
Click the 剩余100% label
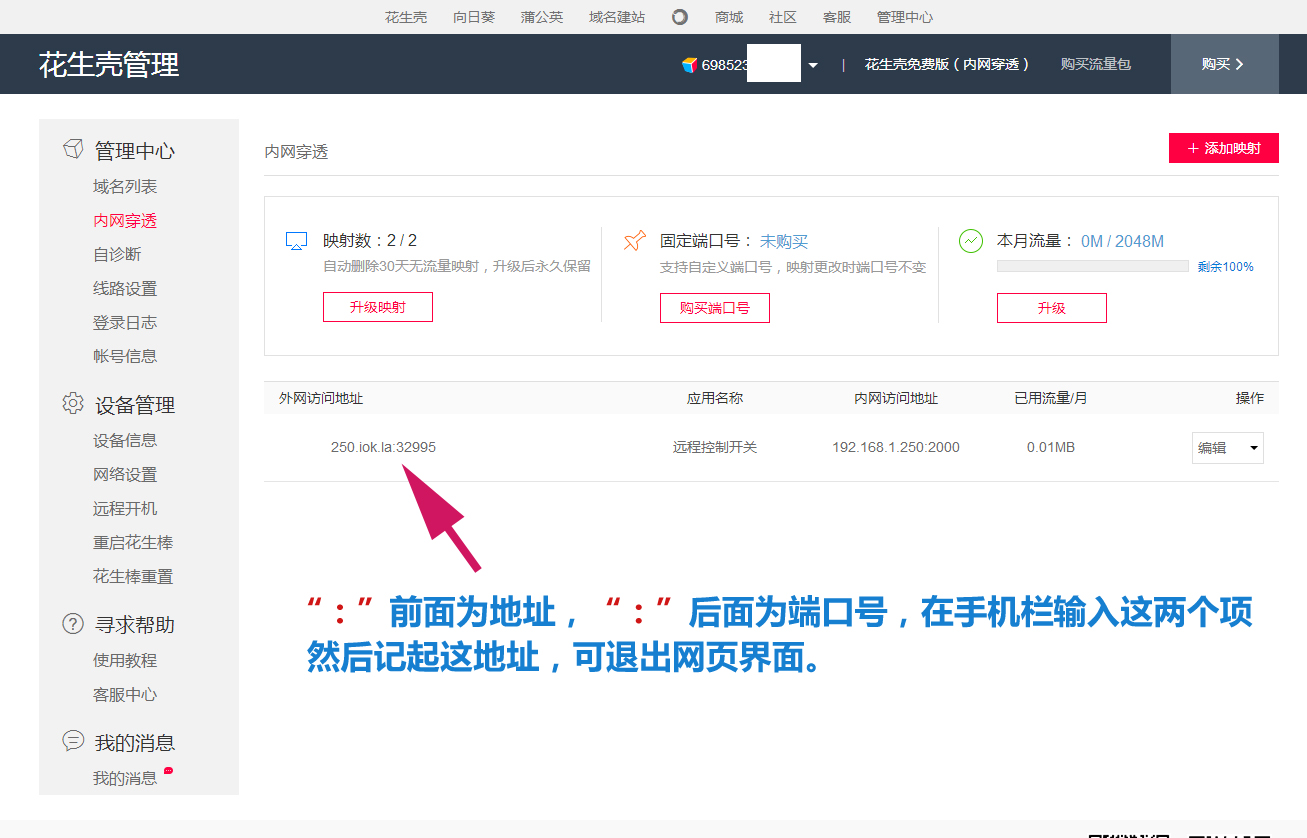point(1226,267)
